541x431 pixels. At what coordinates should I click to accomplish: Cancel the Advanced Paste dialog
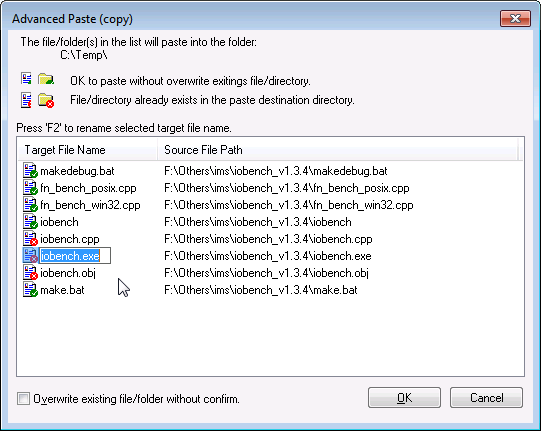486,398
